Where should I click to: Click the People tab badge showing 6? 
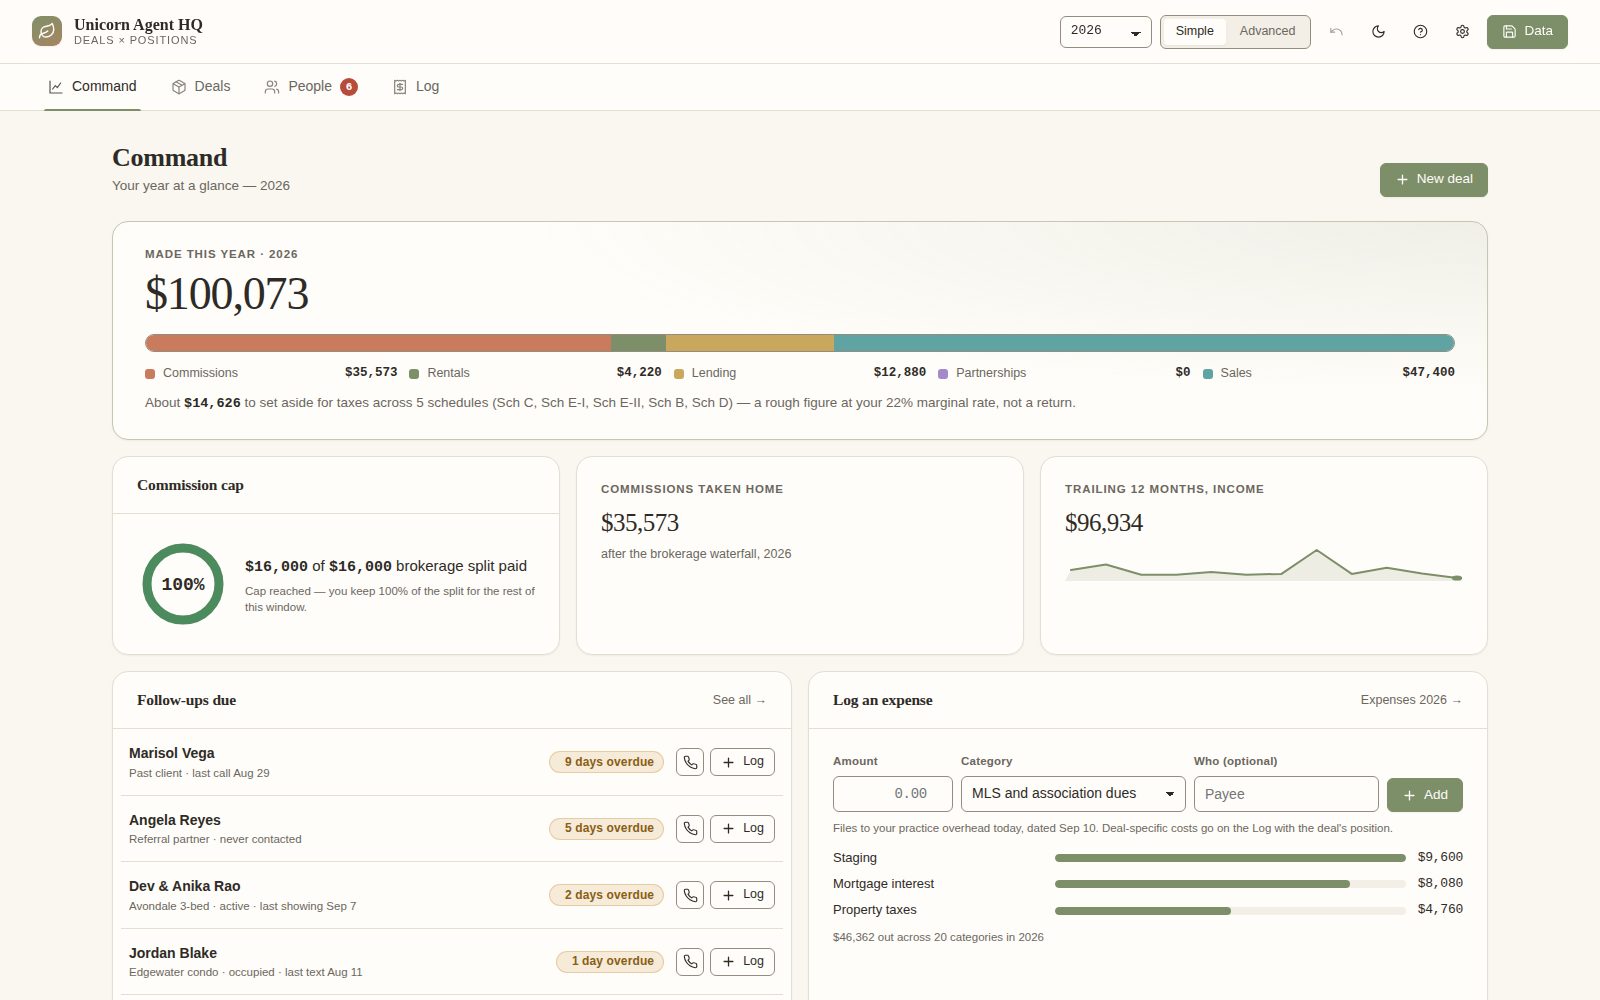(x=349, y=87)
